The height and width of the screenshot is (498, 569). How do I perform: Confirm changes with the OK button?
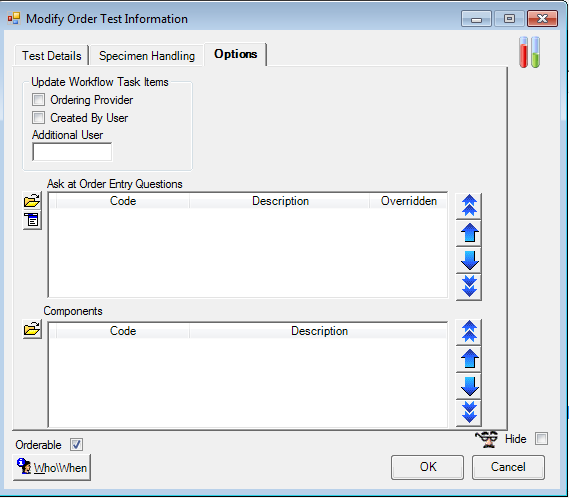tap(427, 467)
